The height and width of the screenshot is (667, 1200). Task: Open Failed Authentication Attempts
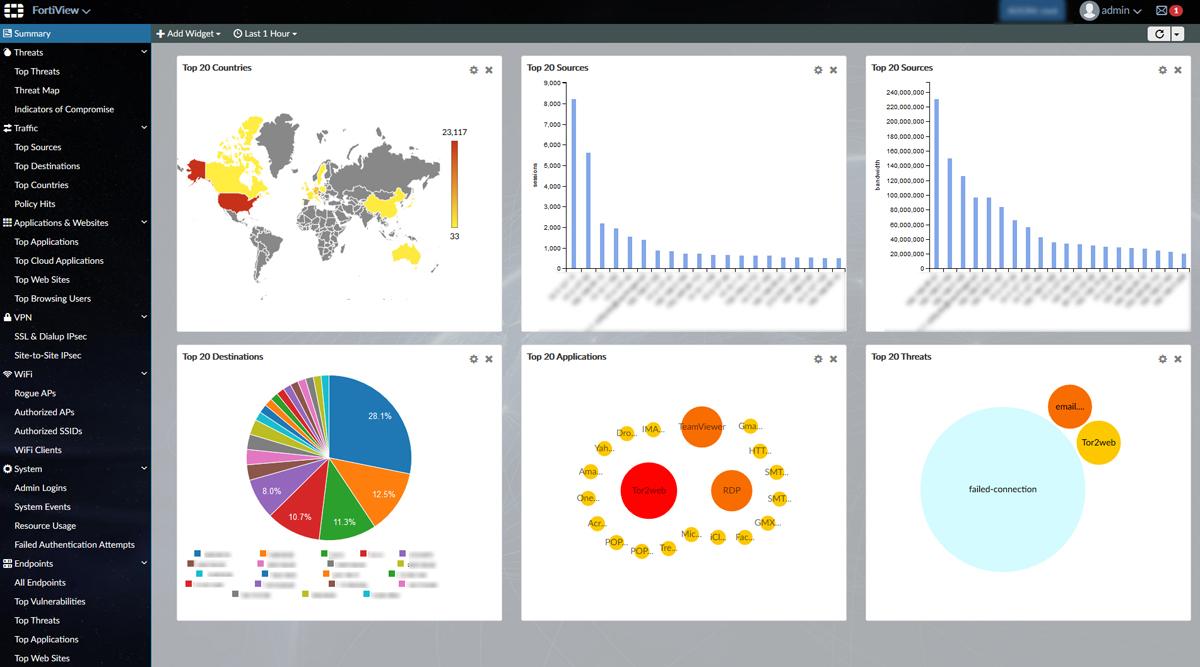tap(75, 545)
